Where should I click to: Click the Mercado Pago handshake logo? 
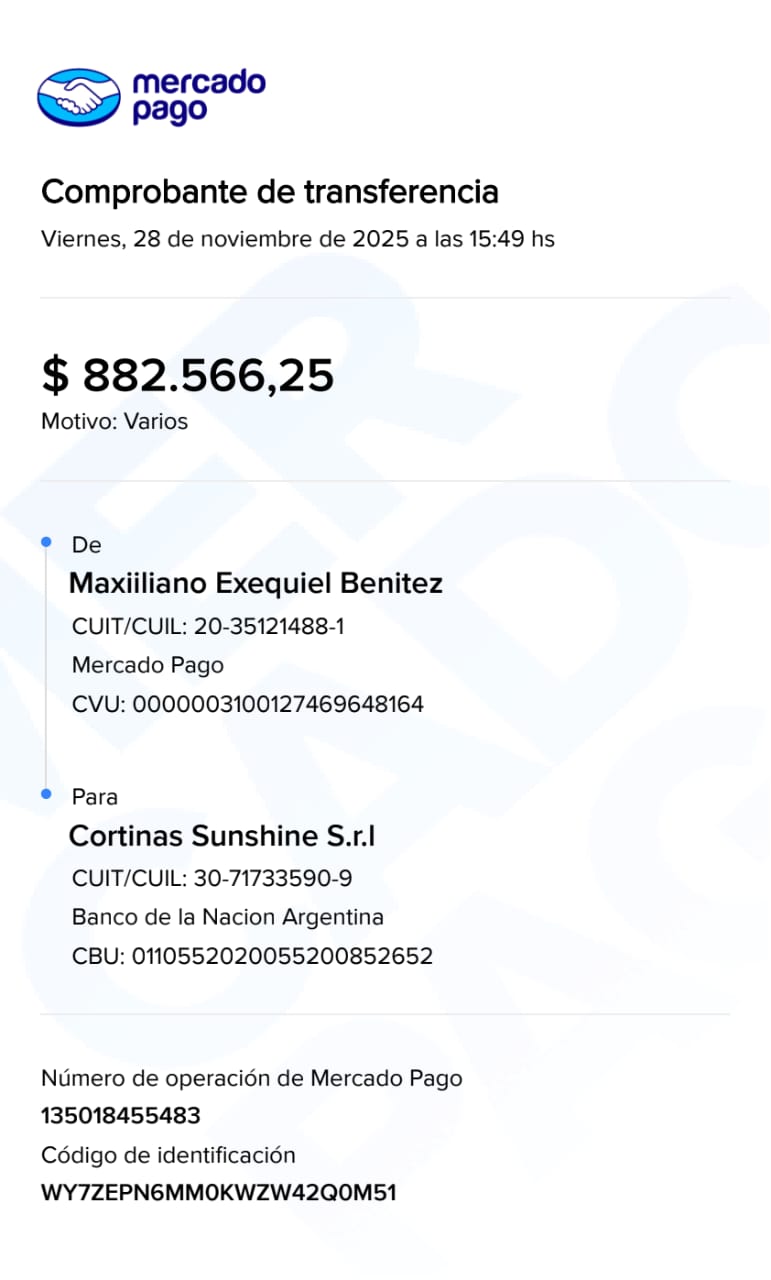tap(78, 96)
